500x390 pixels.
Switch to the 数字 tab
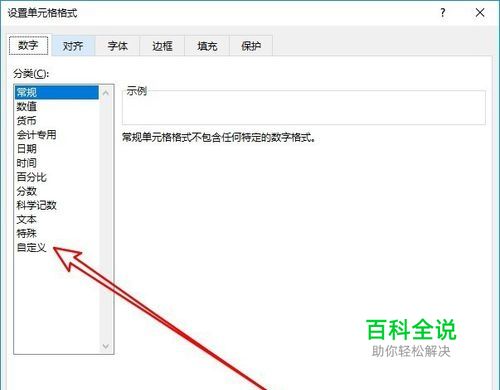pos(28,45)
